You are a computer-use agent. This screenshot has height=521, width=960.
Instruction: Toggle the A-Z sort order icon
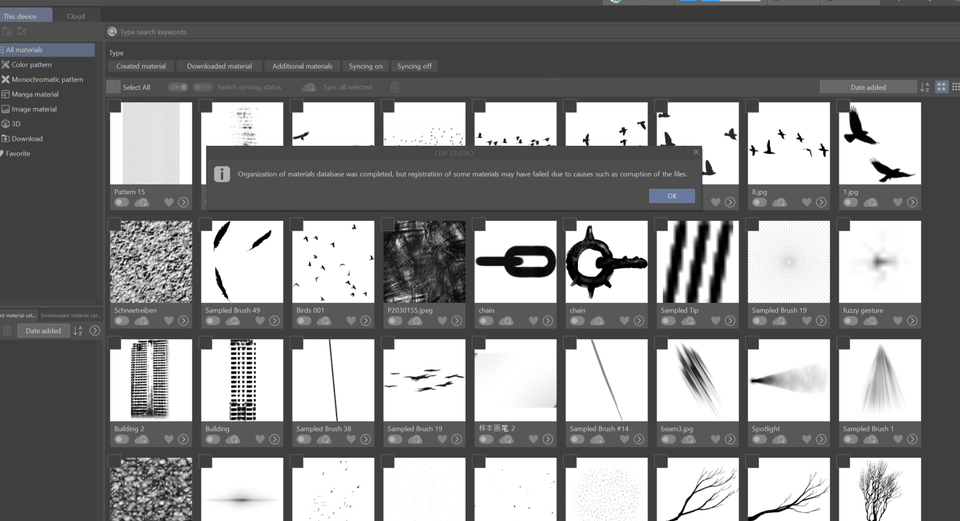(x=924, y=87)
